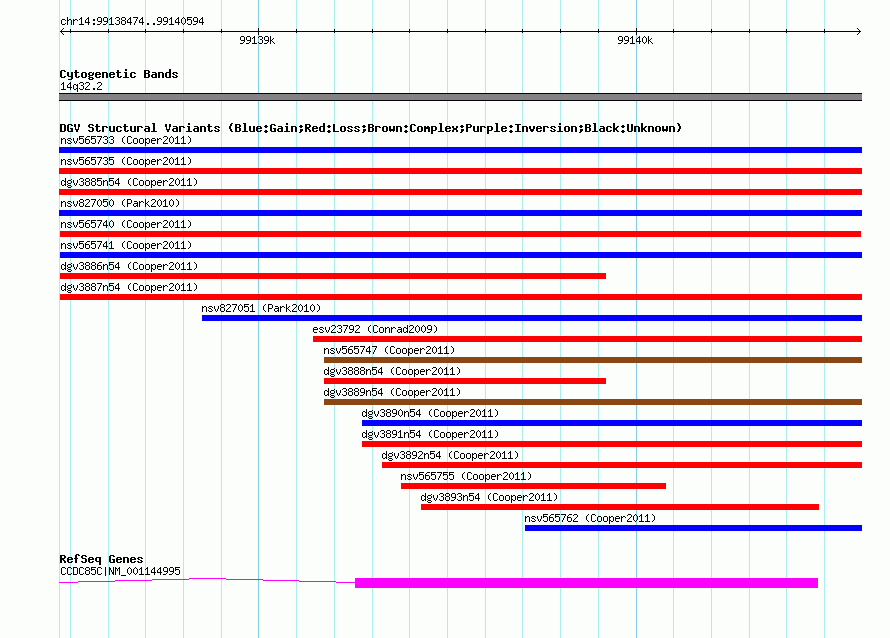The image size is (890, 638).
Task: Open the dgv3888n54 (Cooper2011) label
Action: [x=392, y=371]
